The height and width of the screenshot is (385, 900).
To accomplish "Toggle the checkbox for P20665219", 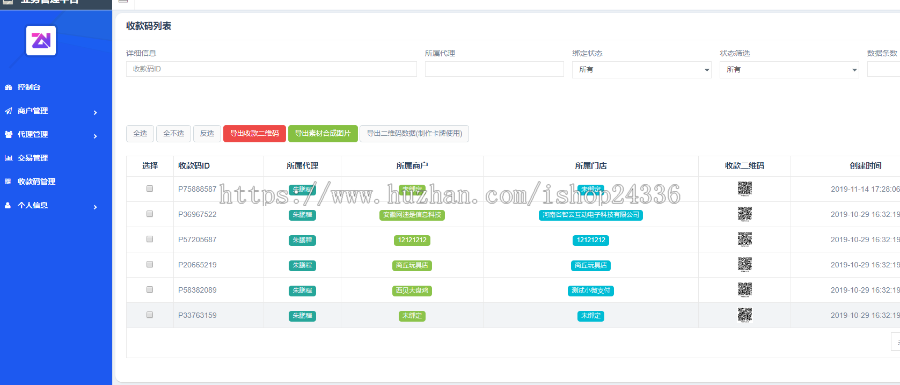I will tap(150, 264).
